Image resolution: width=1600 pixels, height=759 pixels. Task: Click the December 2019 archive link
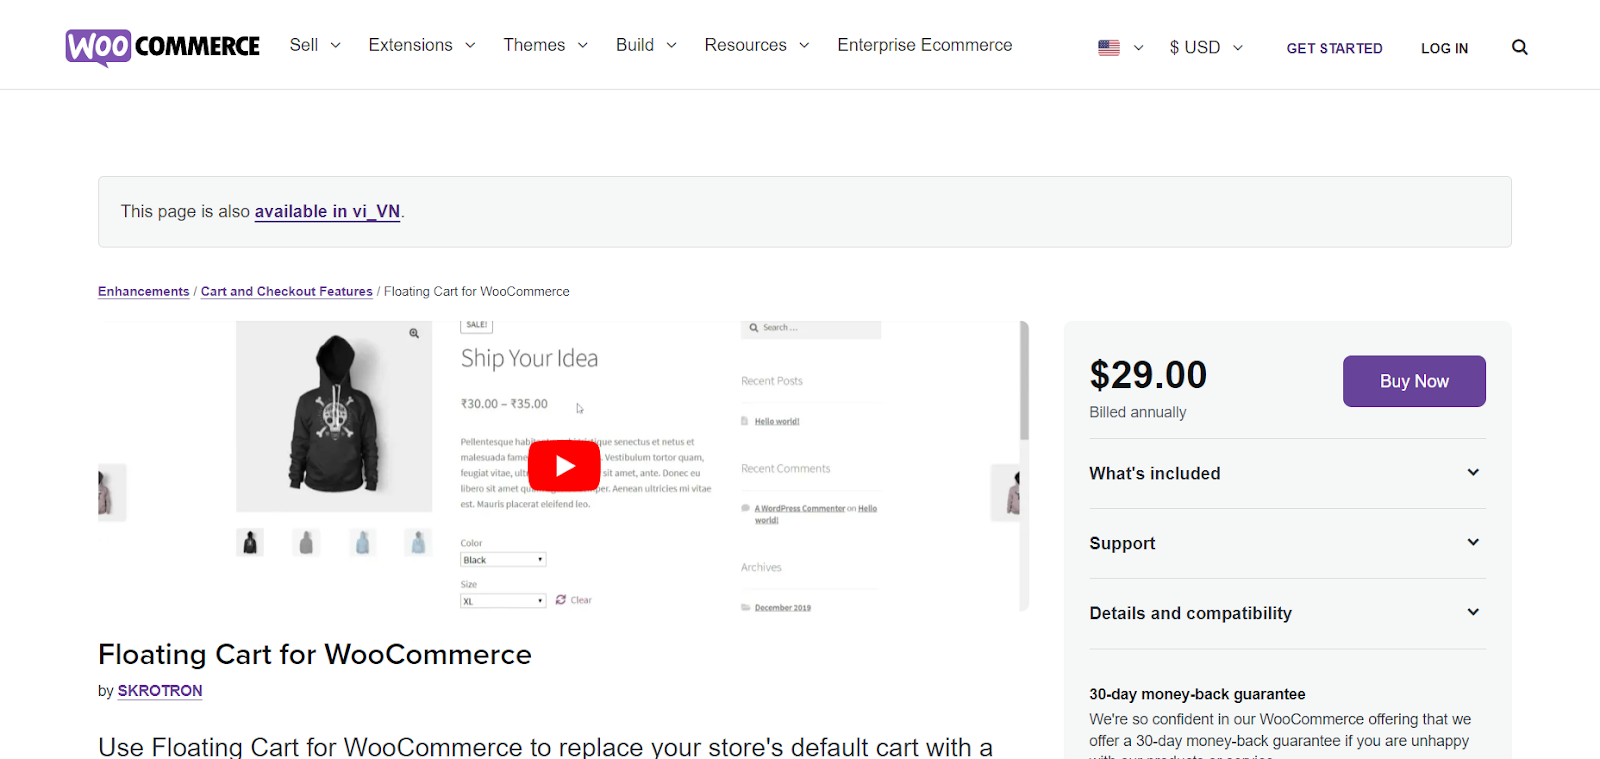point(783,607)
